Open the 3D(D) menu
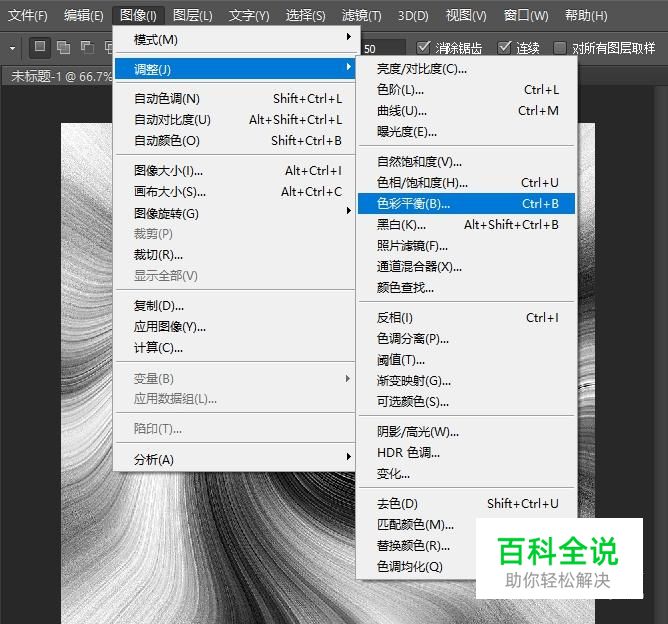Viewport: 668px width, 624px height. tap(413, 15)
